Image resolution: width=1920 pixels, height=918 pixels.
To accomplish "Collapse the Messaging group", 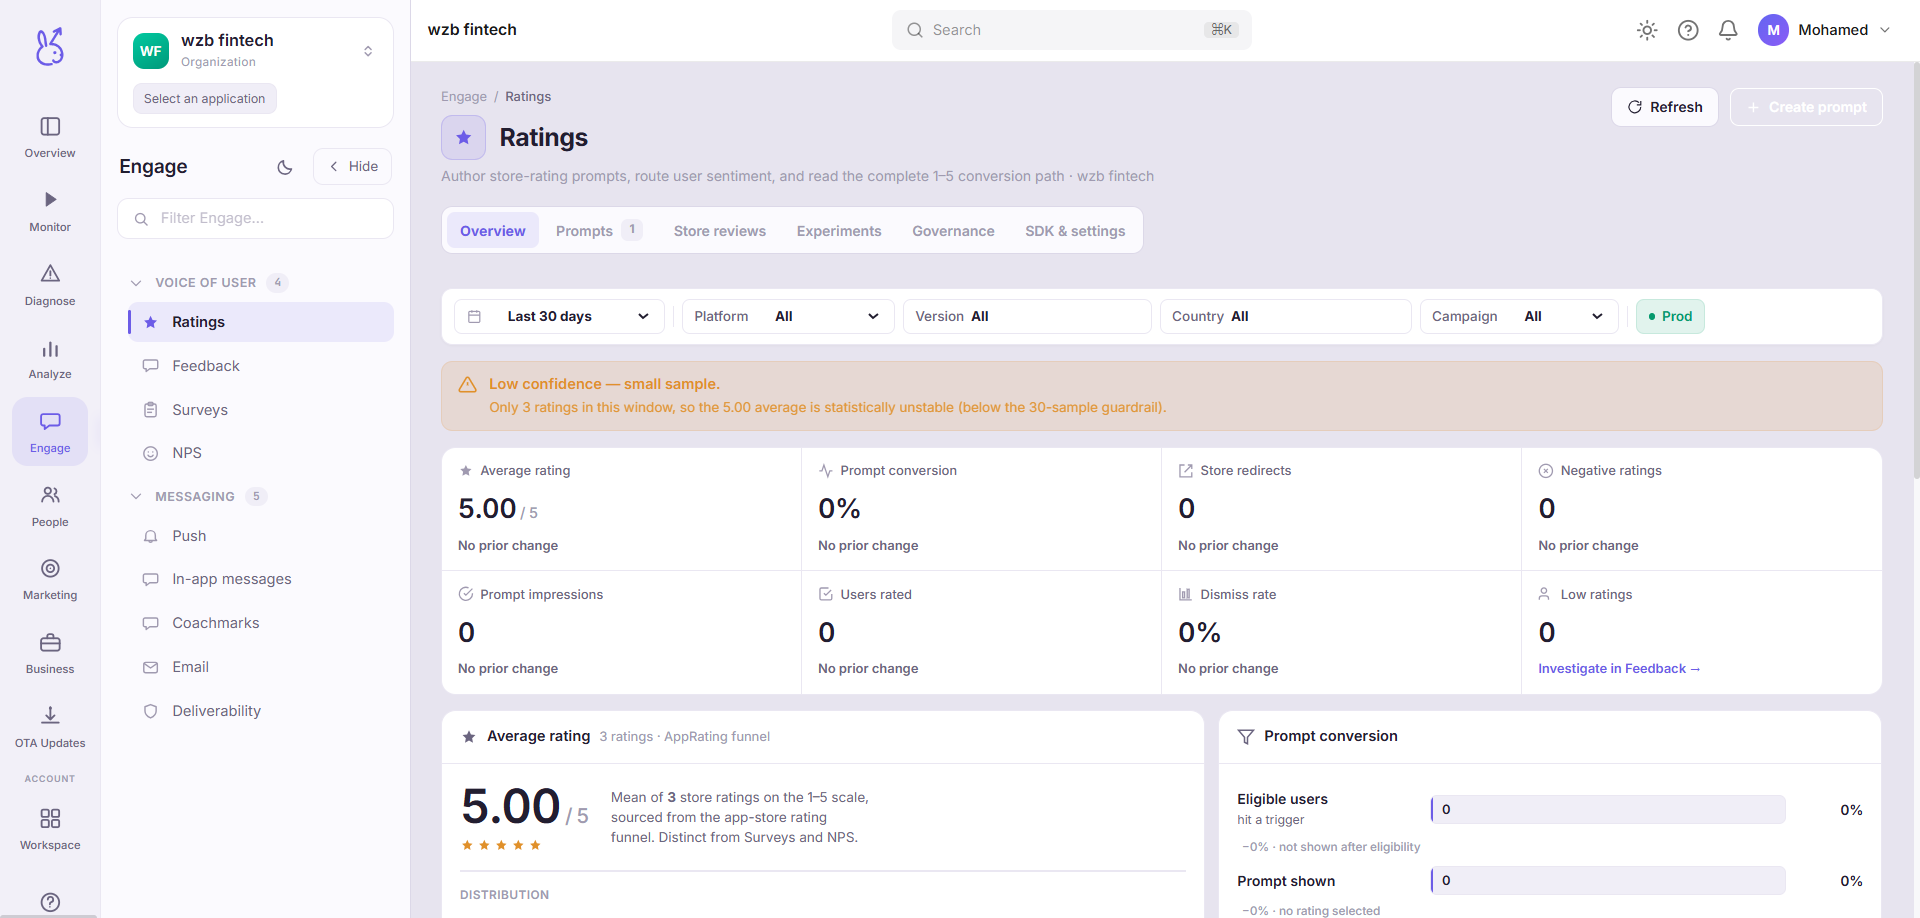I will pos(197,496).
